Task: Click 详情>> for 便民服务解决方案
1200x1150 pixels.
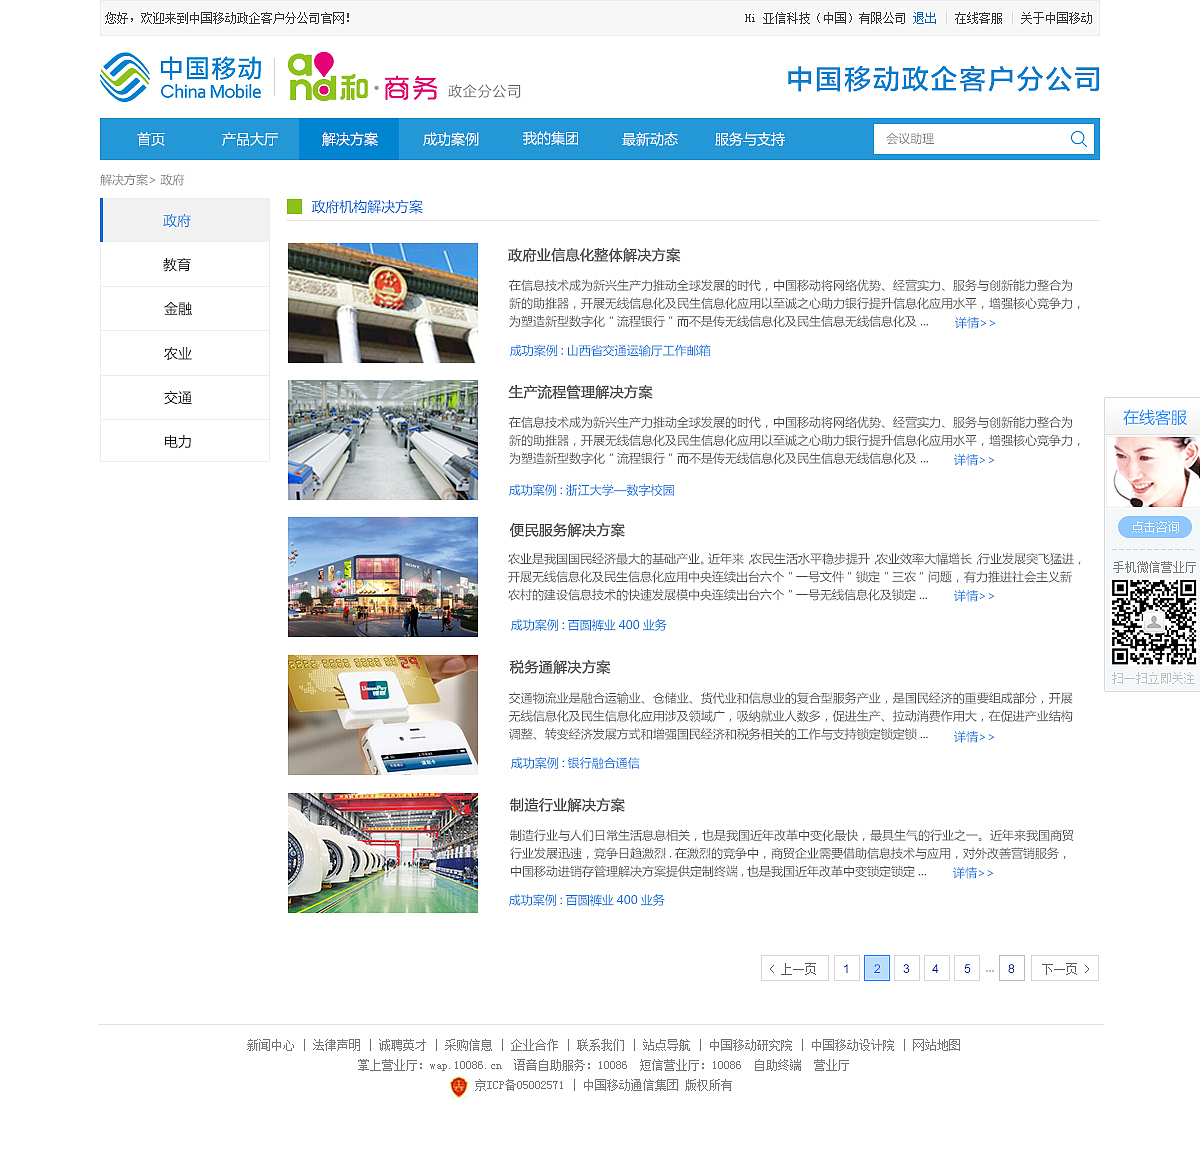Action: coord(974,596)
